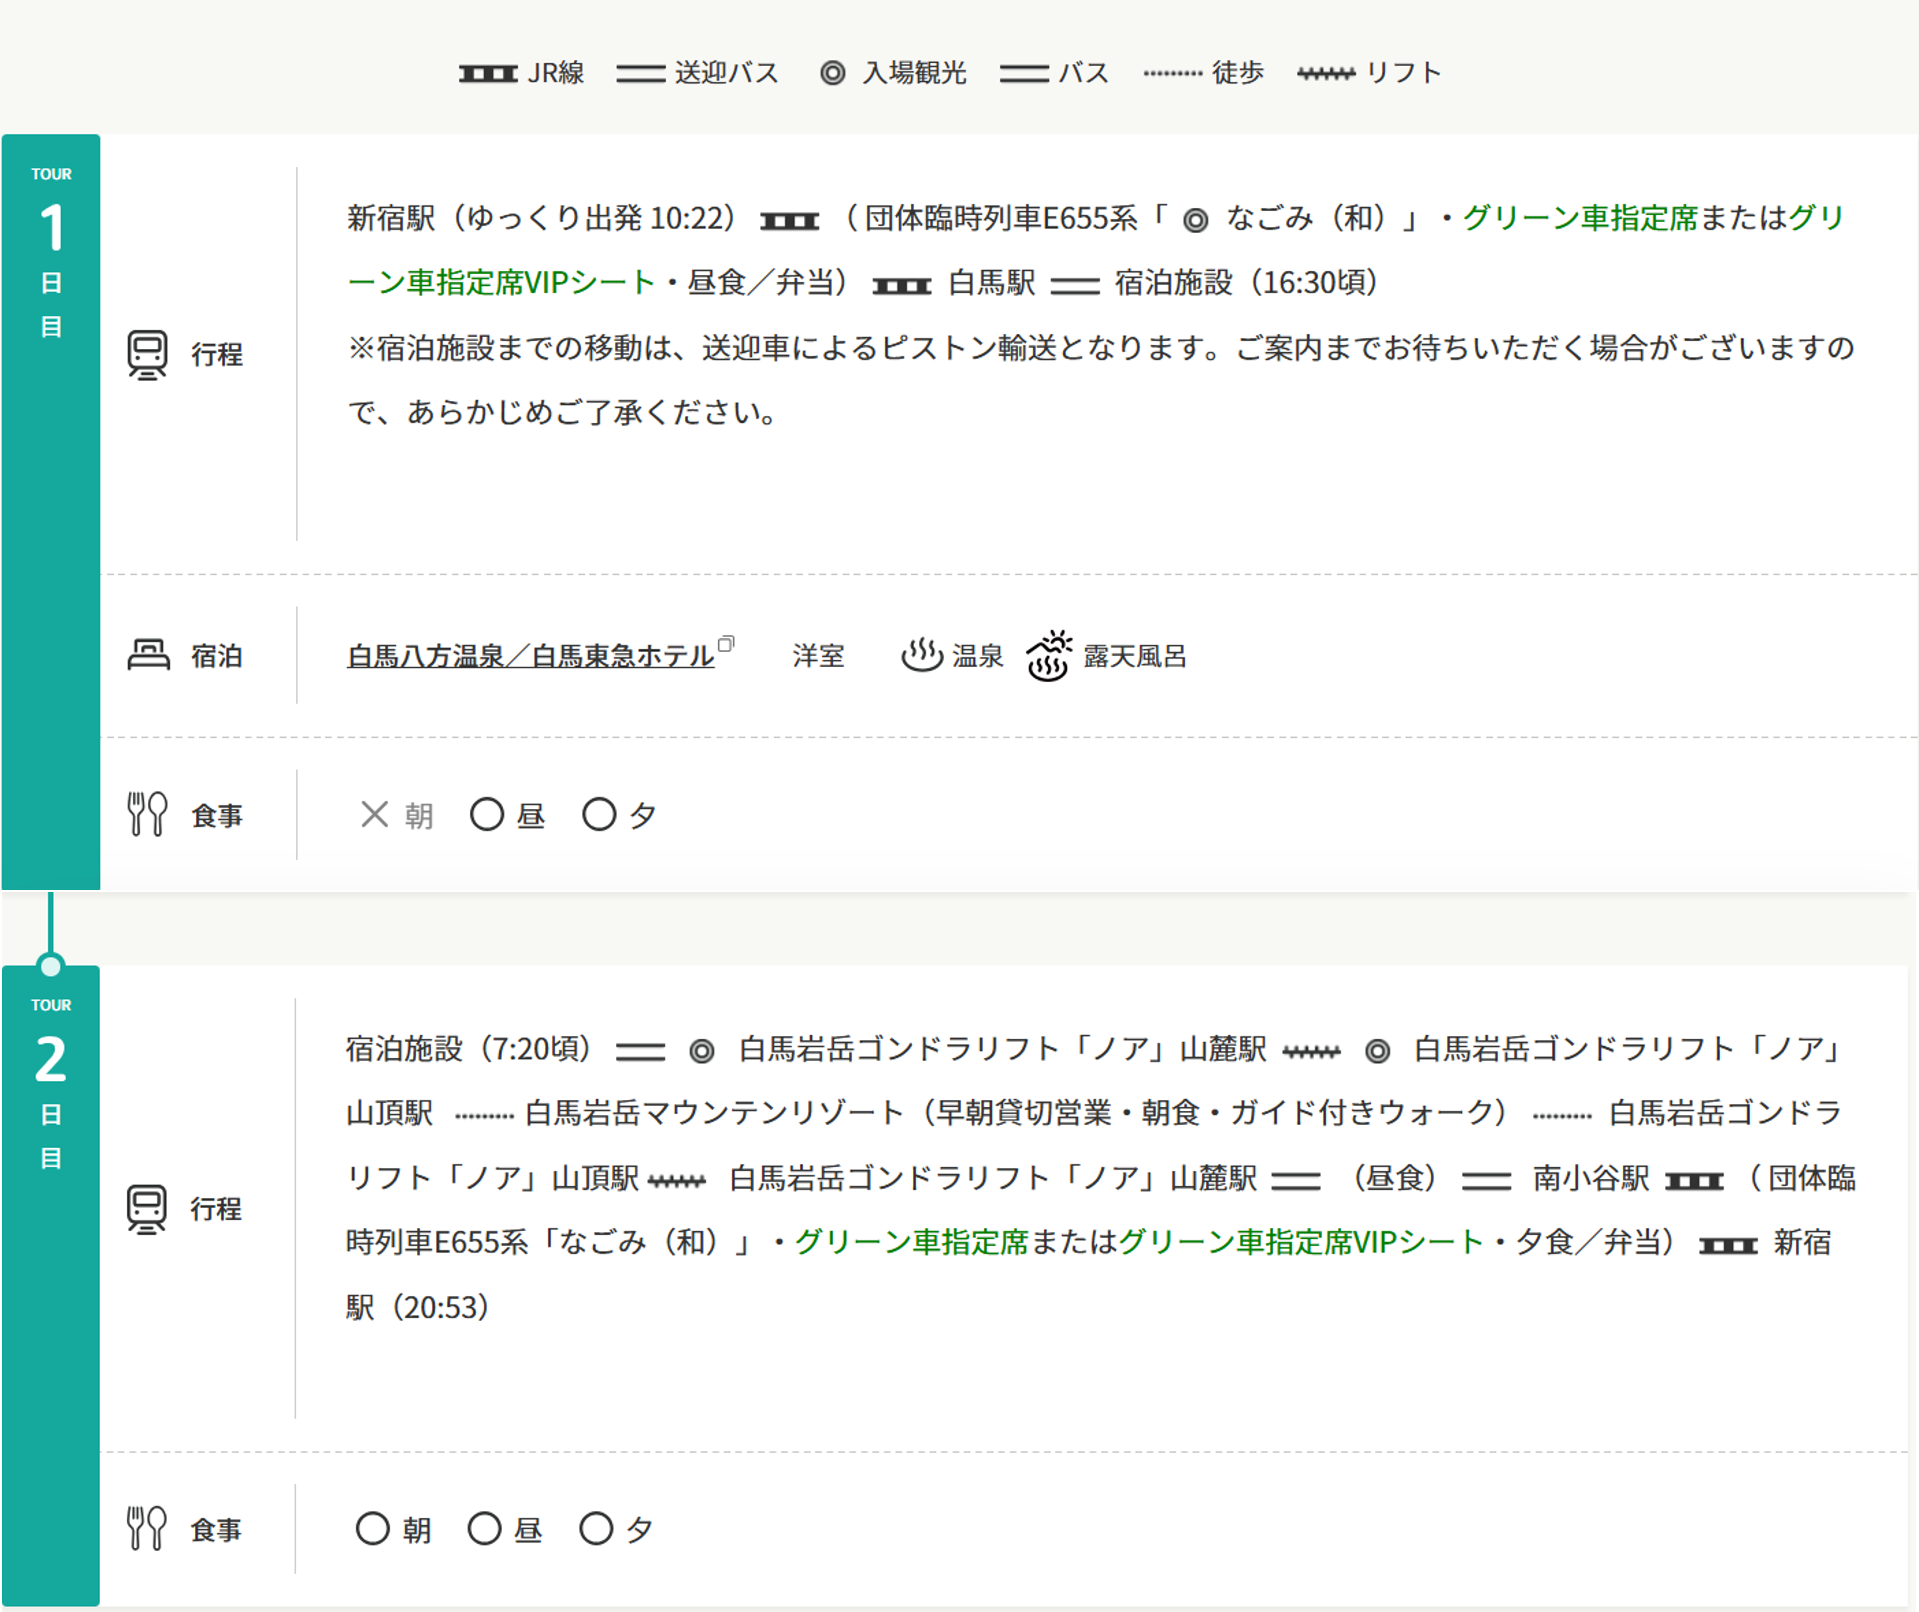The height and width of the screenshot is (1612, 1919).
Task: Click the external-link icon beside 白馬東急ホテル
Action: (x=726, y=644)
